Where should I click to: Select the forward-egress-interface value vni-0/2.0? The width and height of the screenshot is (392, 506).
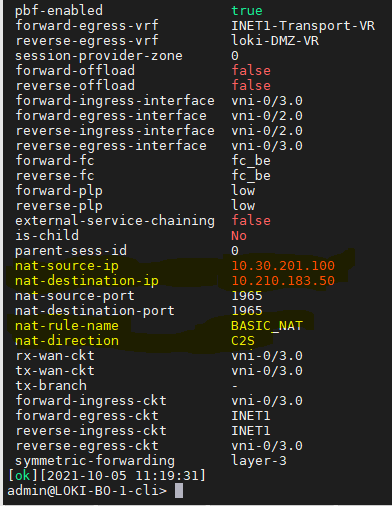click(x=267, y=116)
